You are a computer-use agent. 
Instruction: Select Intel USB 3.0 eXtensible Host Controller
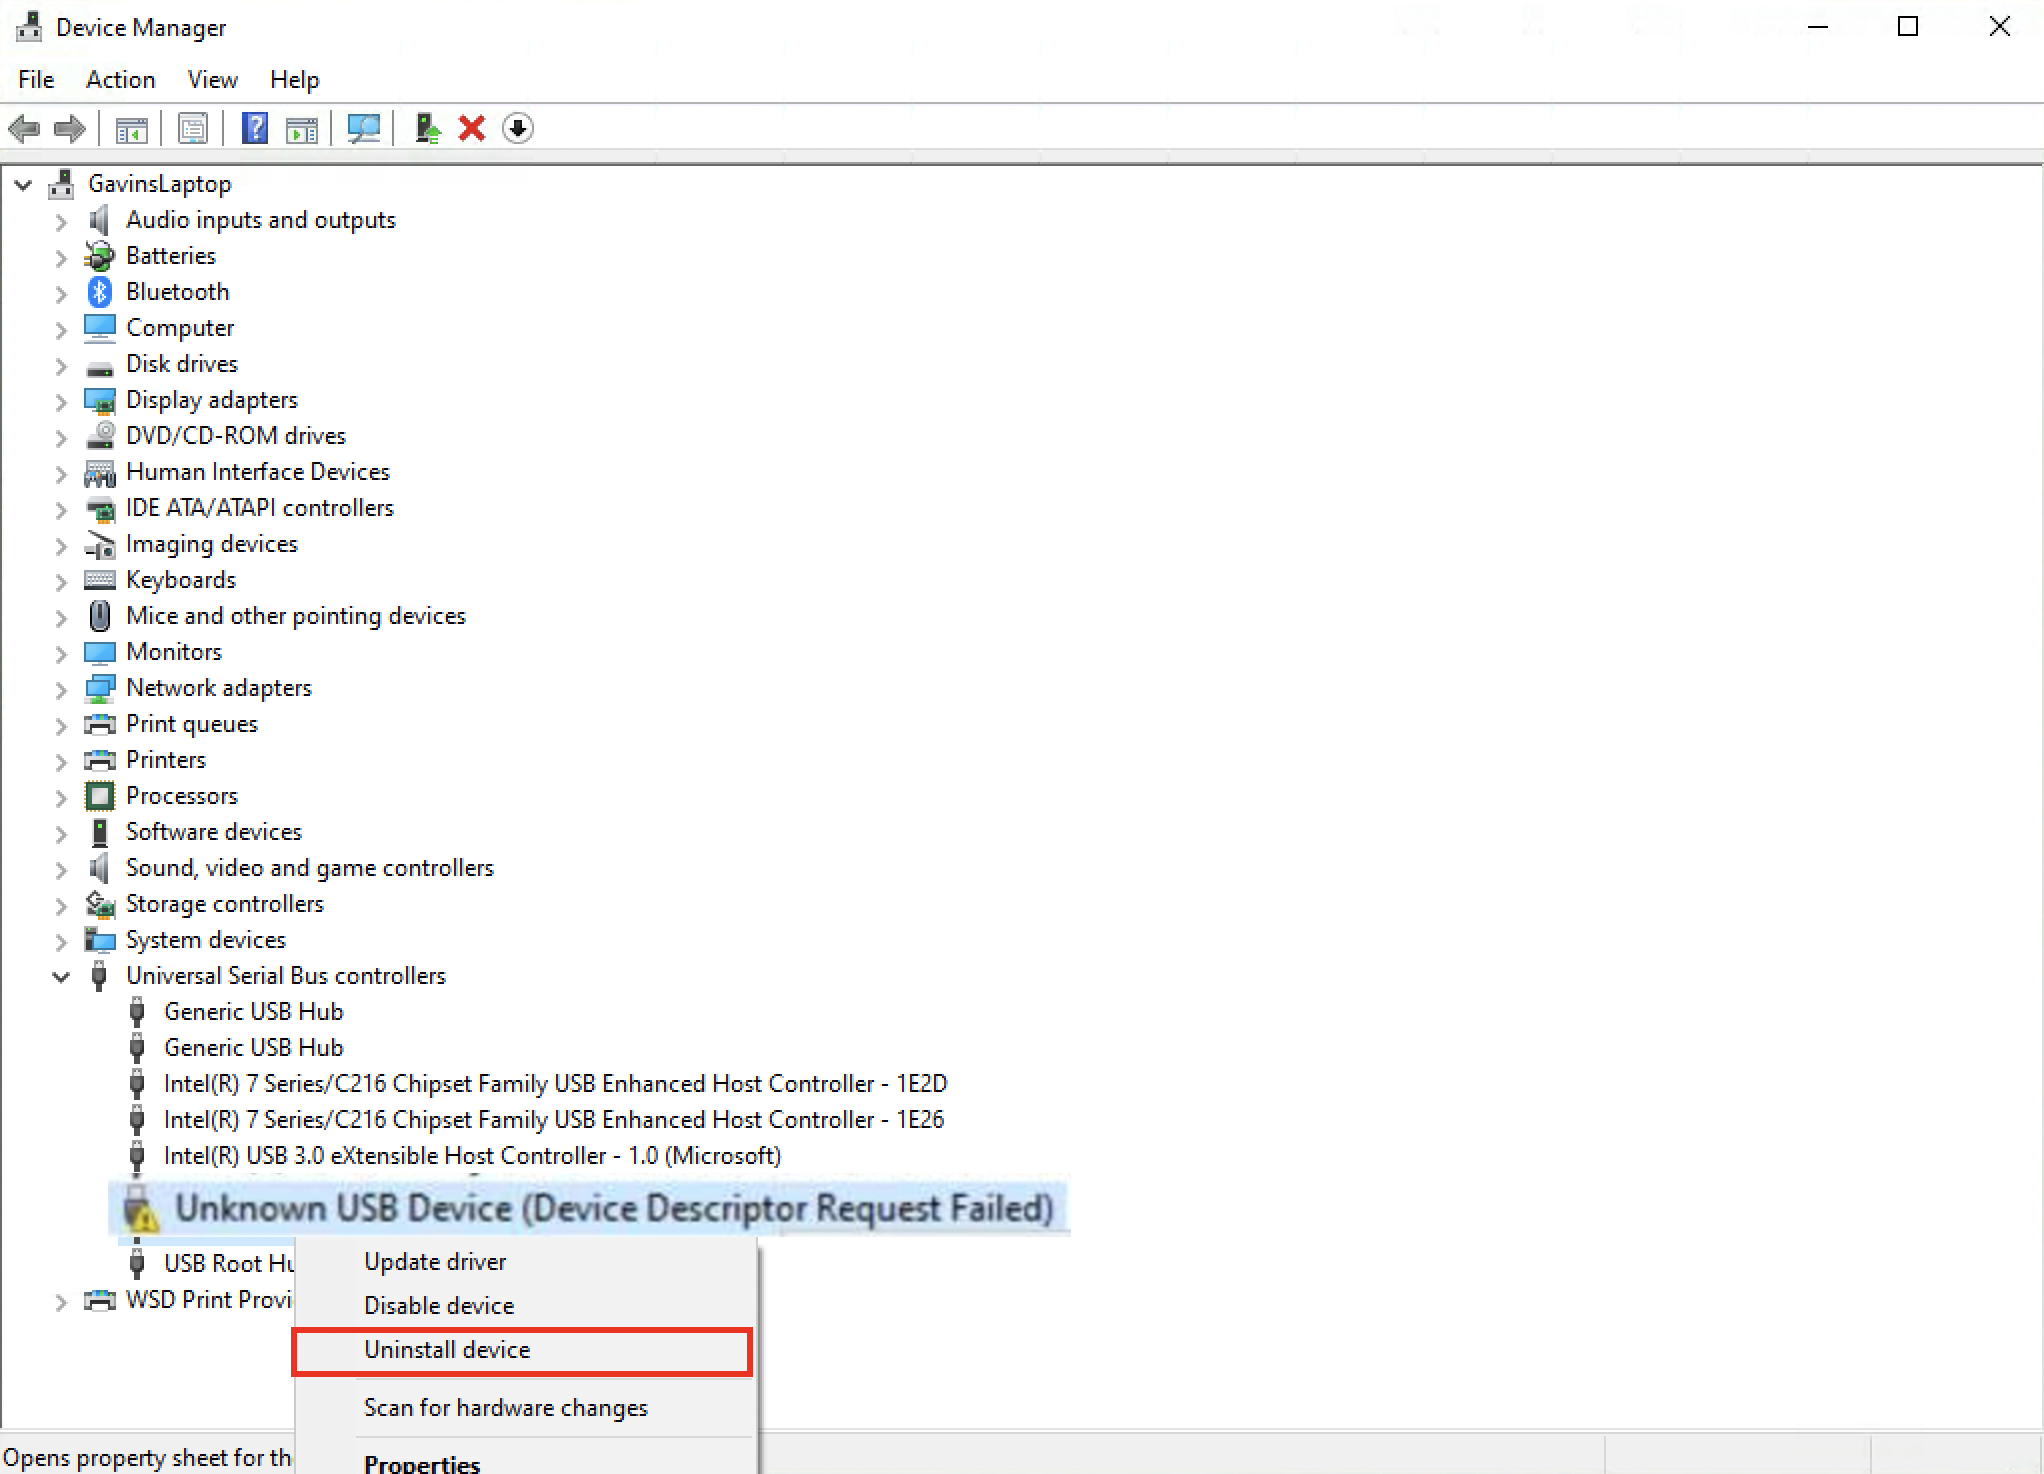[472, 1156]
